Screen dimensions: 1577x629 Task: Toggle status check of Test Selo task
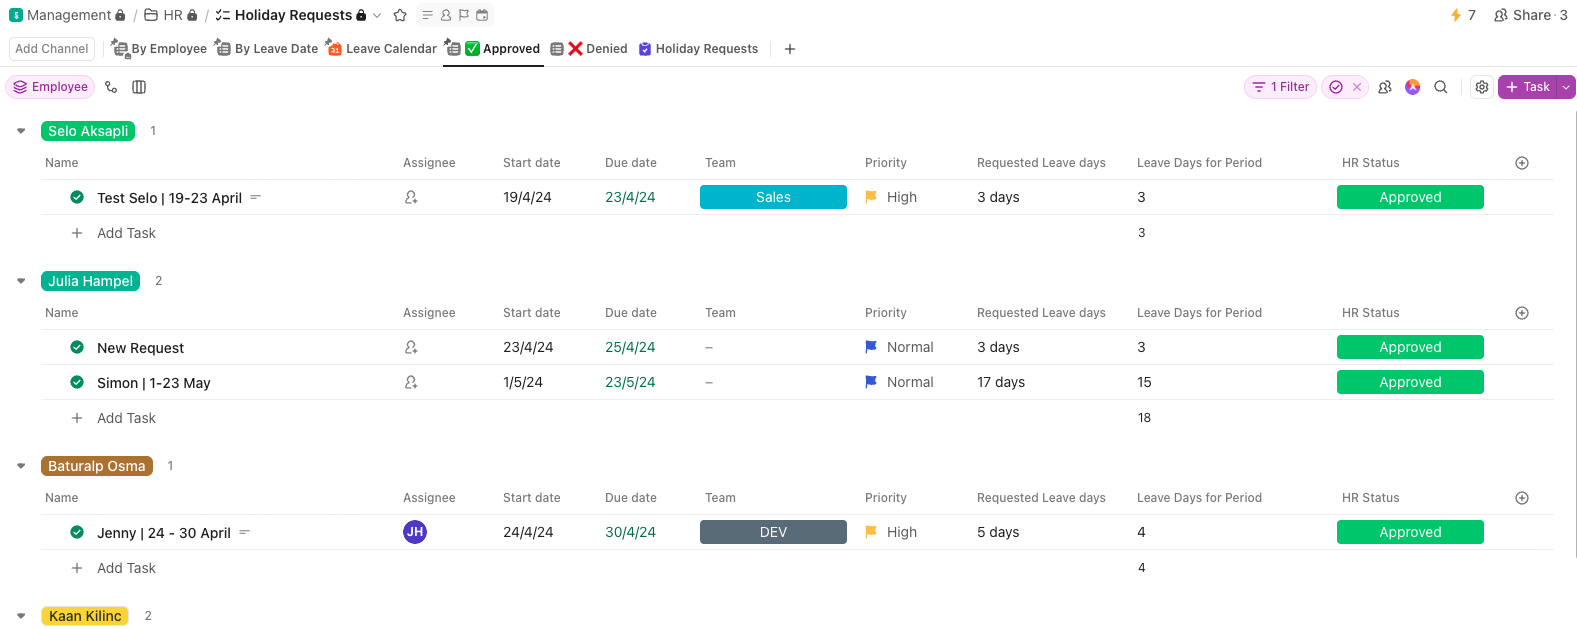77,198
